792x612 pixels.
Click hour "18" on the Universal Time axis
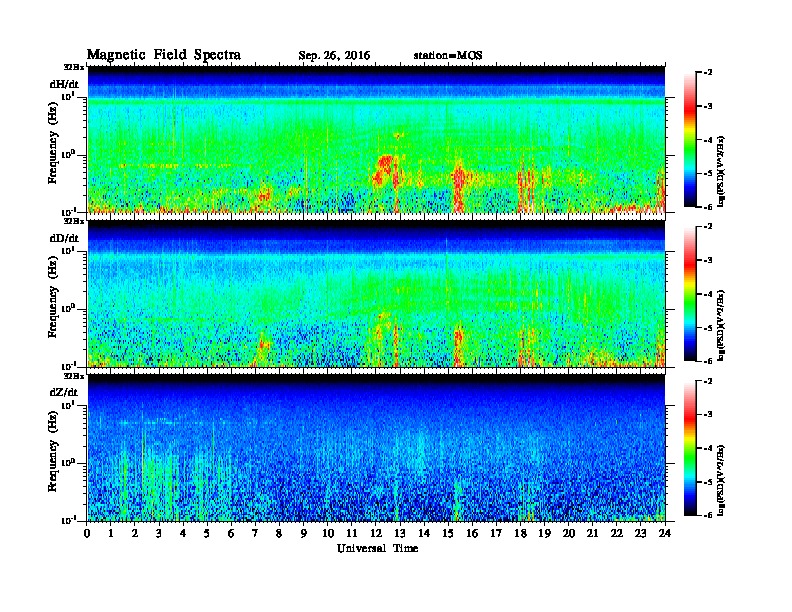[x=520, y=534]
